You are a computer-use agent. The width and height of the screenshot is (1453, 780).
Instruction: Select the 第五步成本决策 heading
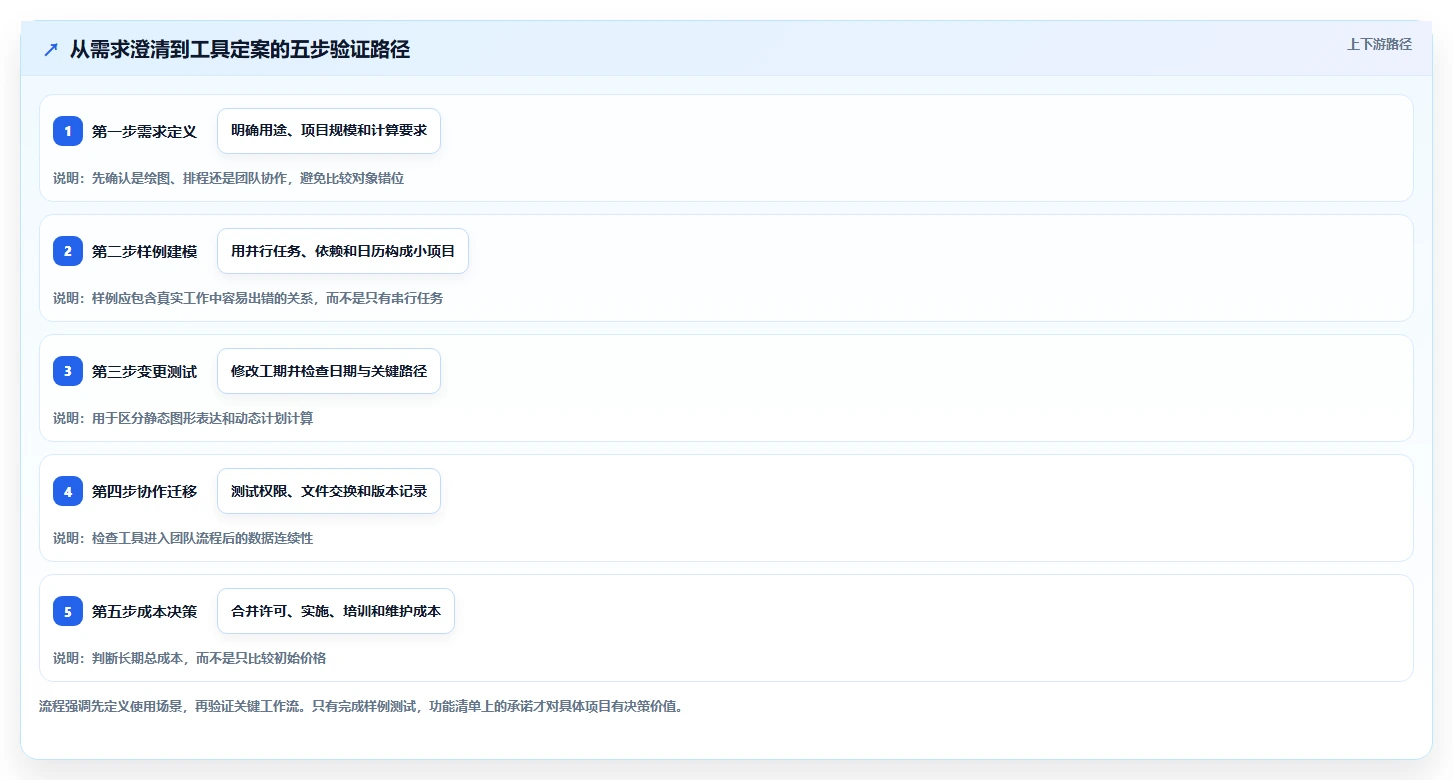pos(144,611)
